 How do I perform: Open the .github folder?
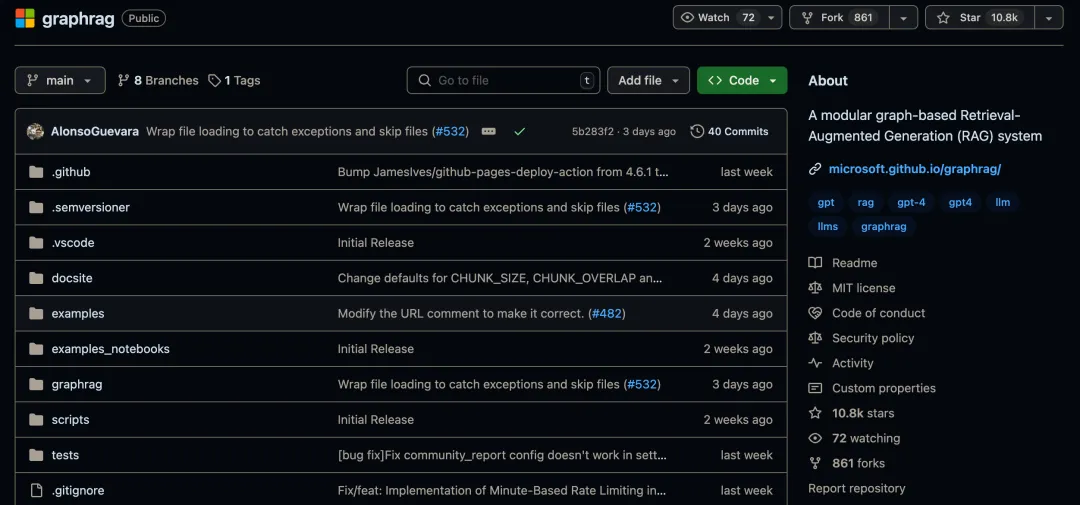click(x=71, y=172)
